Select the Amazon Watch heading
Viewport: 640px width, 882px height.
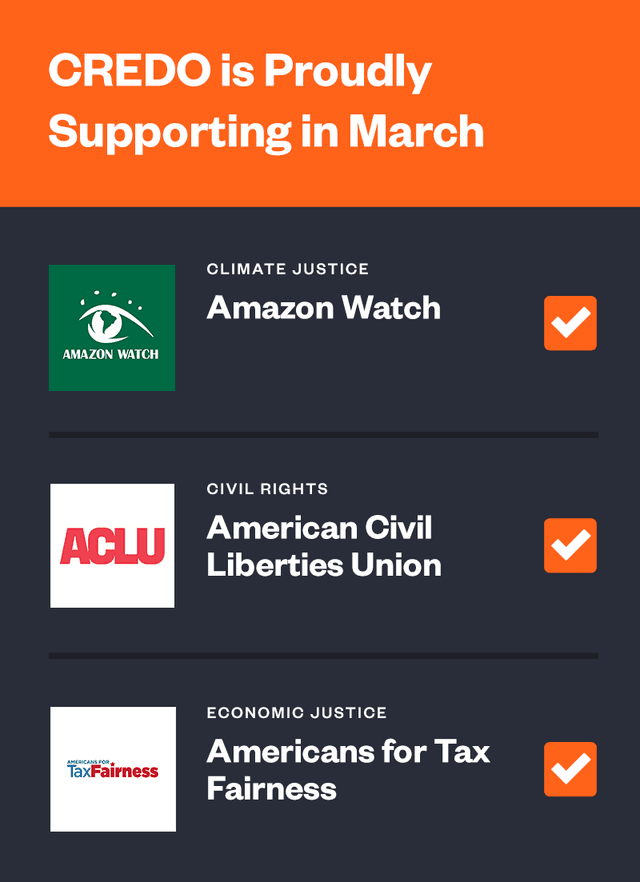pyautogui.click(x=323, y=308)
